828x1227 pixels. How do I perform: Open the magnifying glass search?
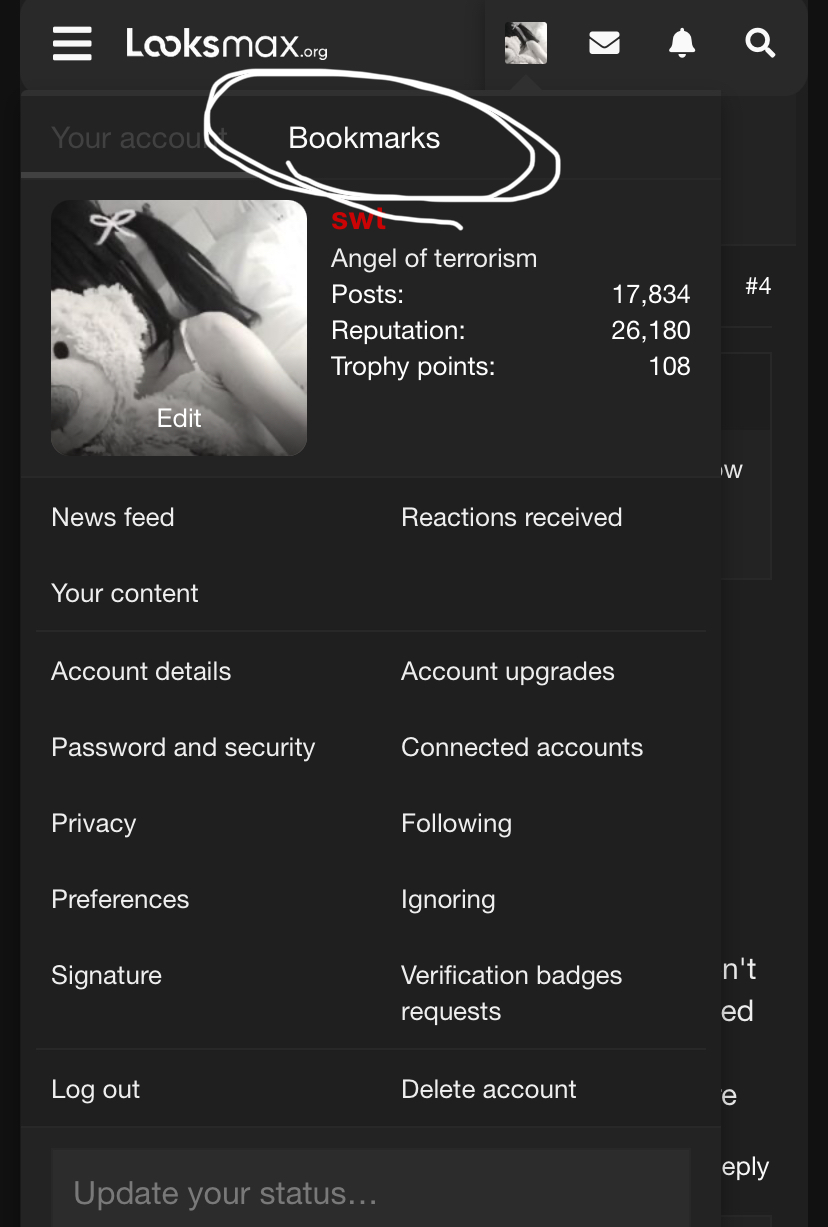point(760,44)
